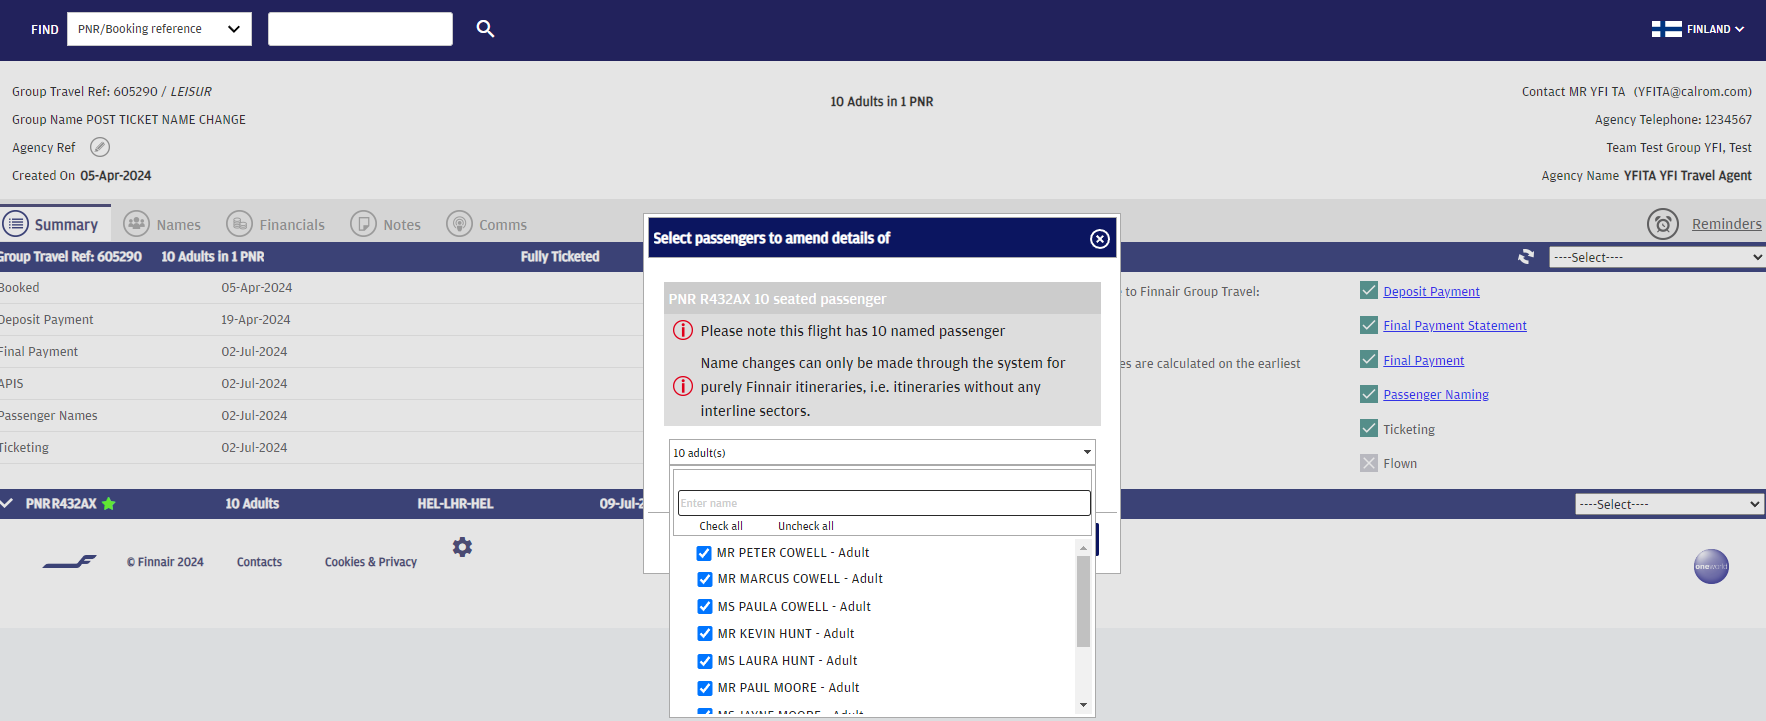Click the info icon beside name changes note
The width and height of the screenshot is (1766, 721).
click(683, 386)
